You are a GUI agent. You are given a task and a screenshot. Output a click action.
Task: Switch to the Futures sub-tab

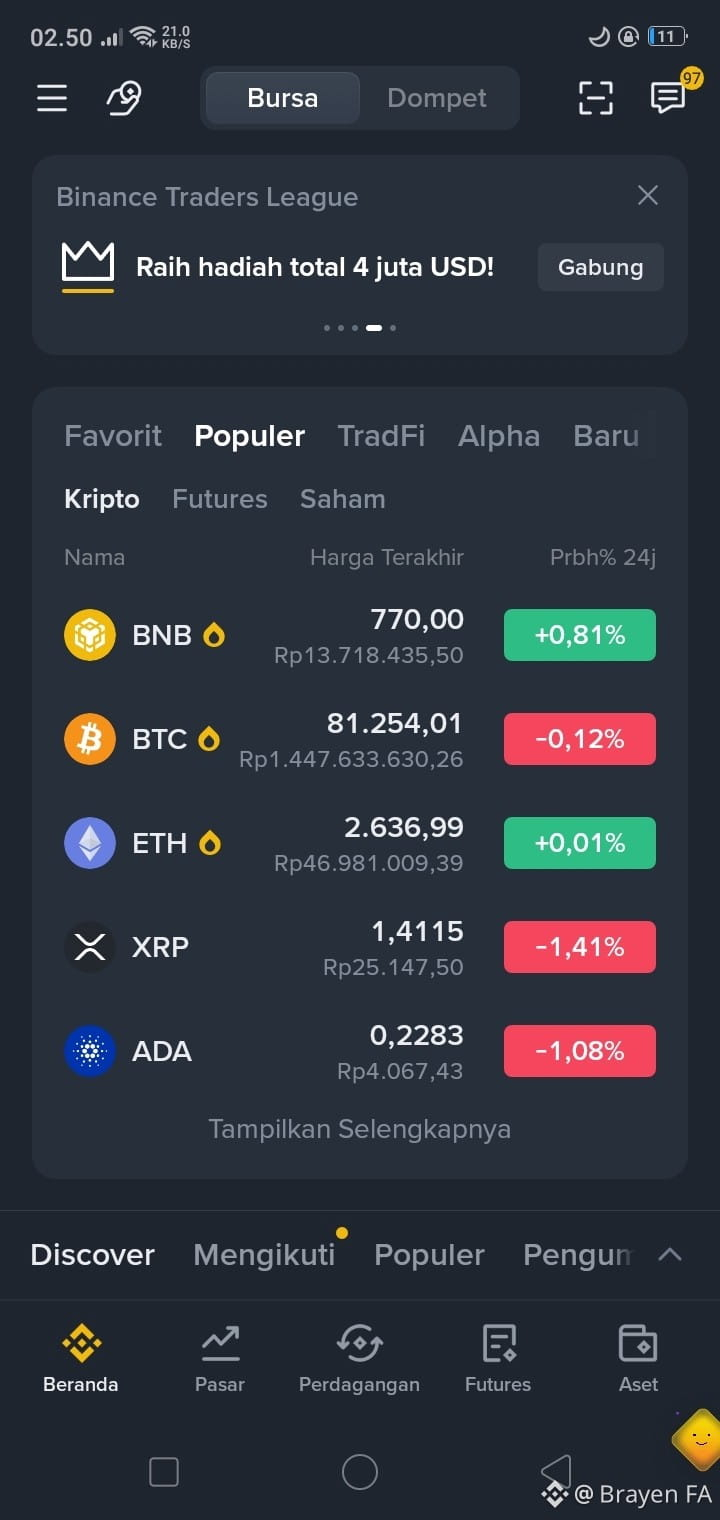click(220, 499)
